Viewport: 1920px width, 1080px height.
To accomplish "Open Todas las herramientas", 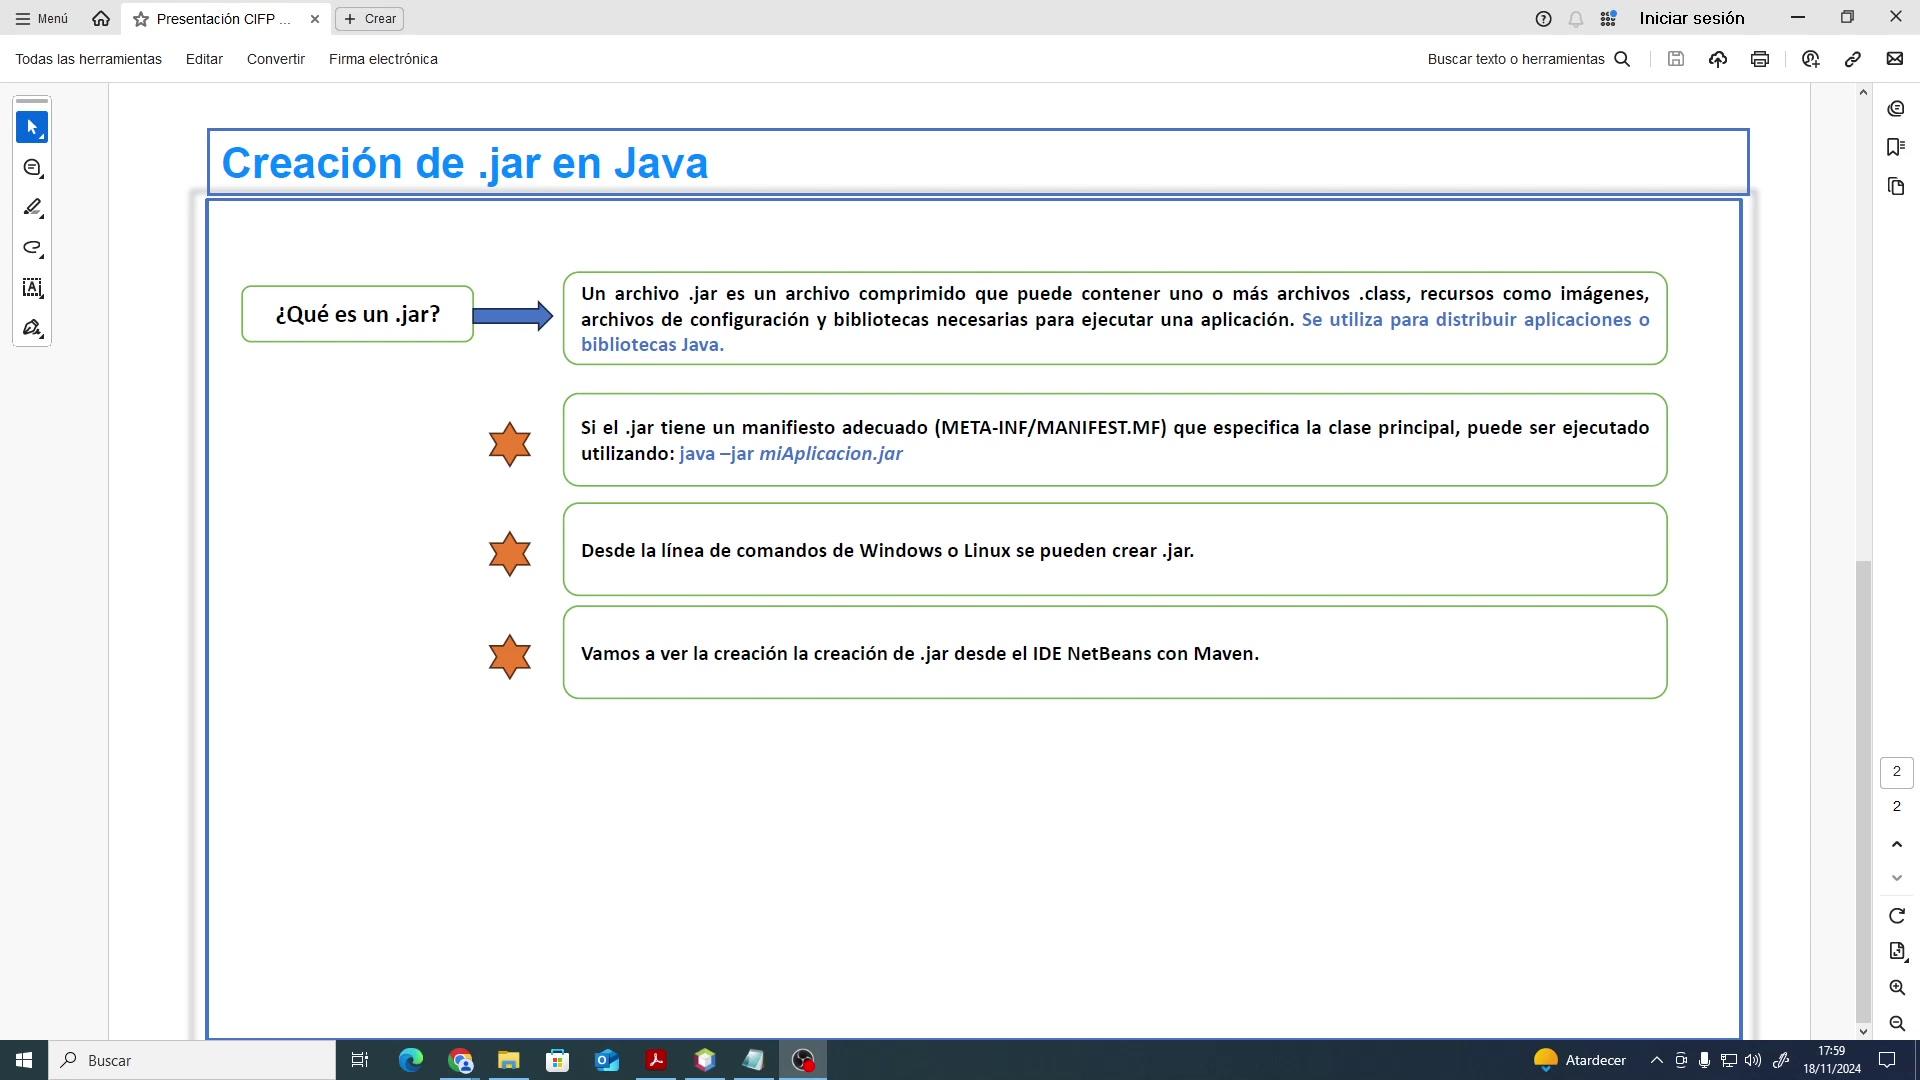I will click(88, 59).
